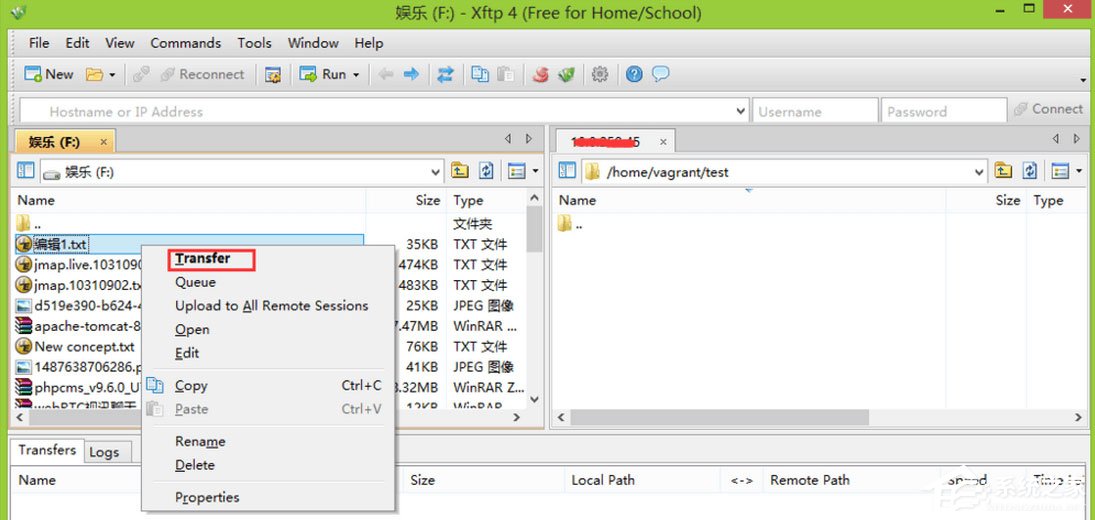Click the Reconnect button

[203, 74]
